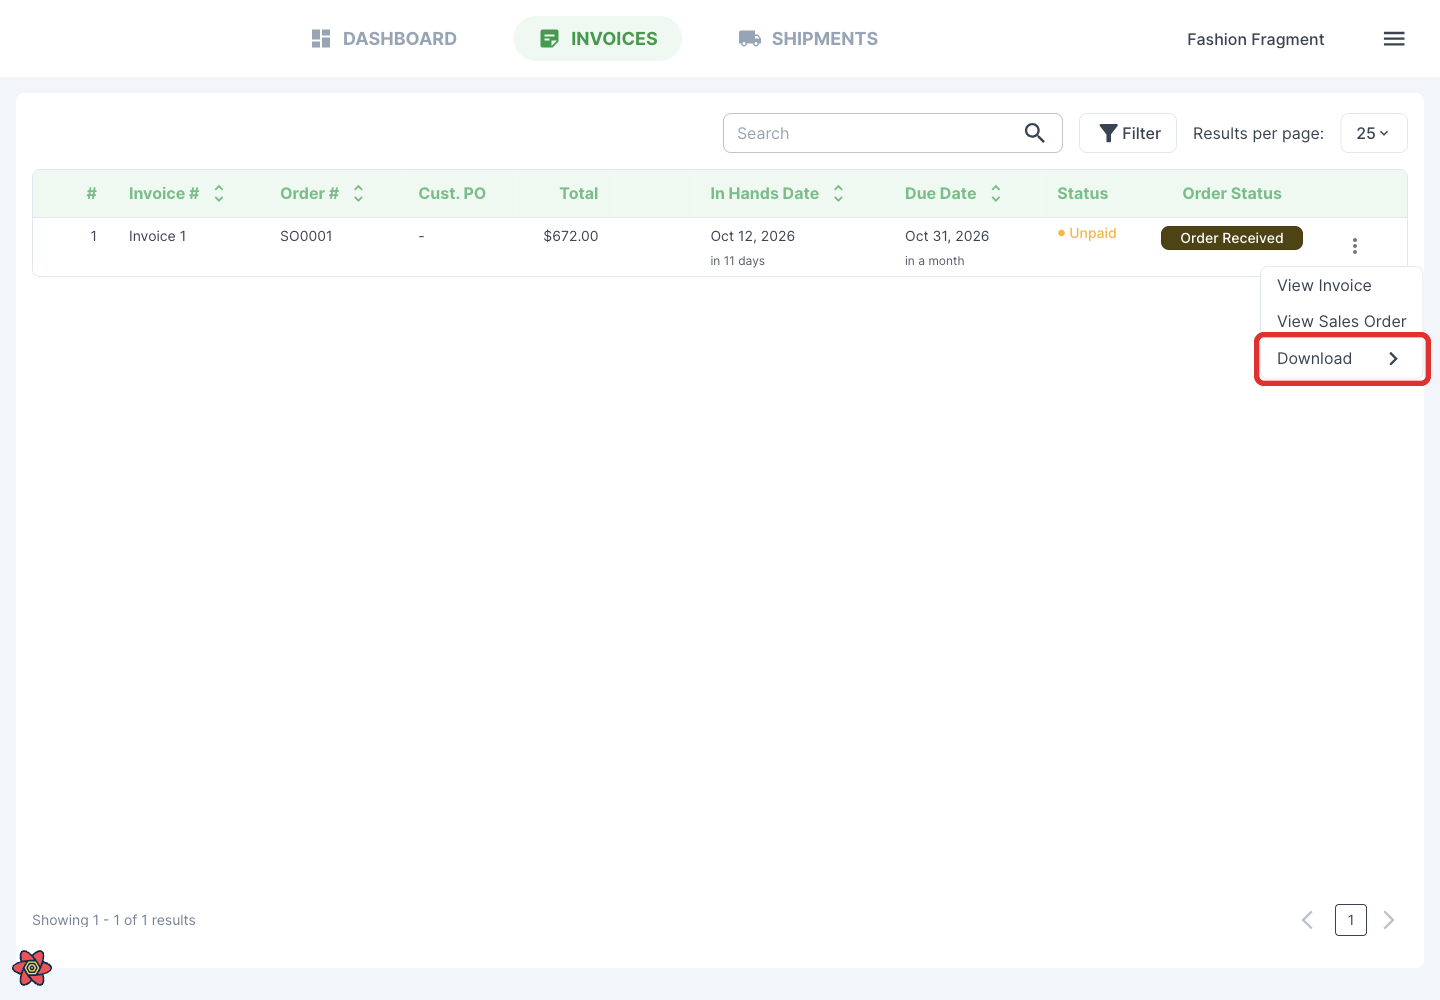The image size is (1440, 1000).
Task: Select the Invoices tab
Action: coord(598,39)
